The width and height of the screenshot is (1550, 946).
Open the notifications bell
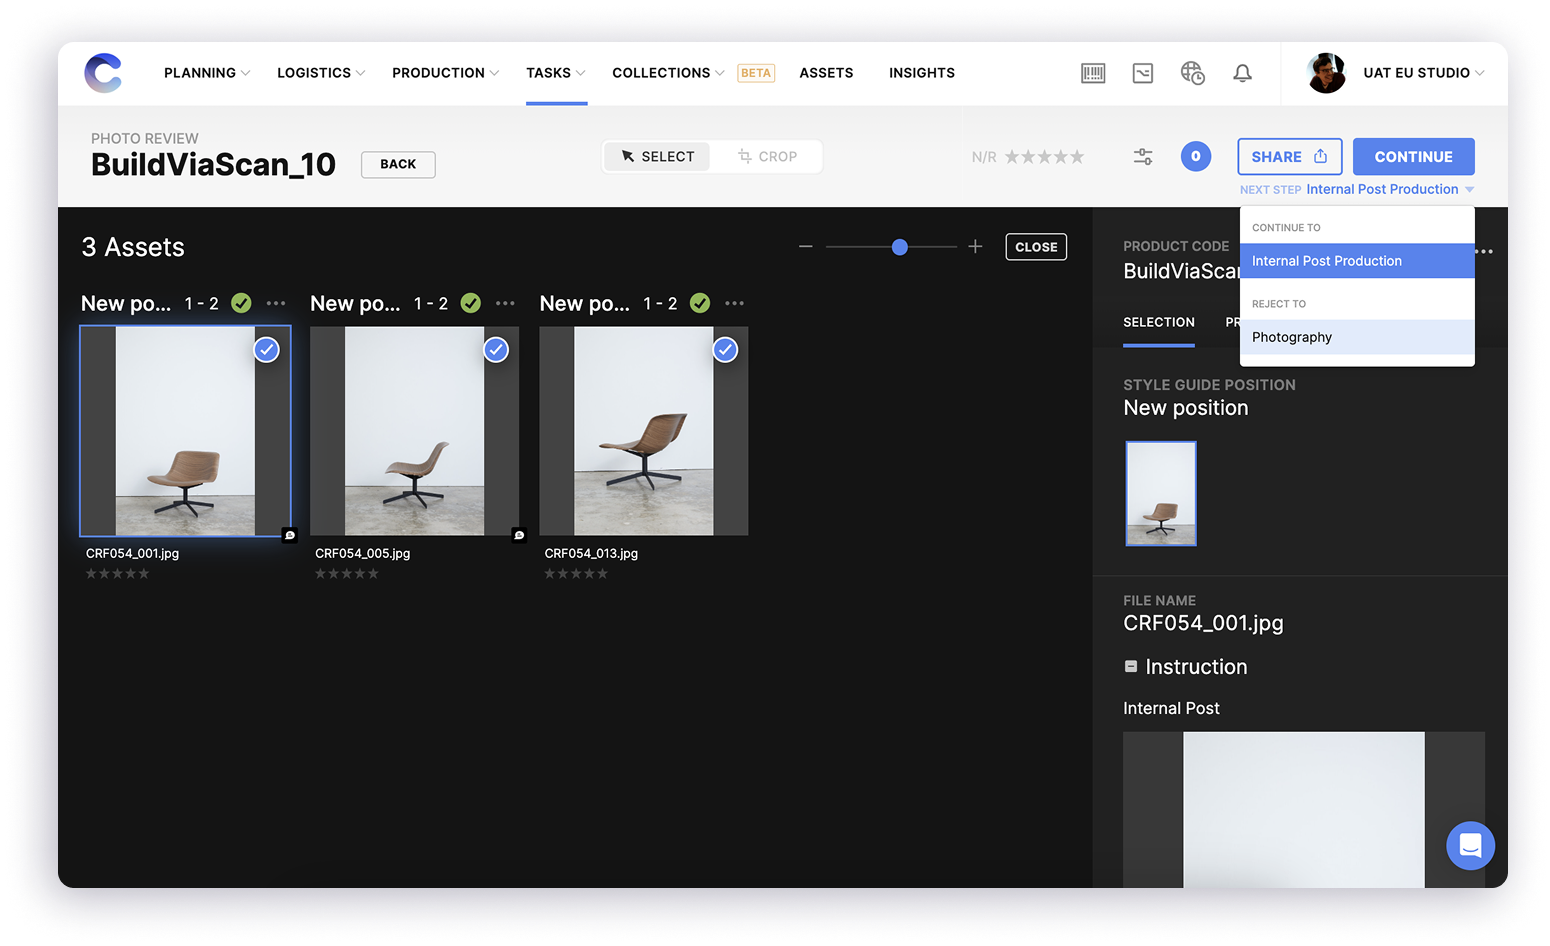tap(1242, 73)
